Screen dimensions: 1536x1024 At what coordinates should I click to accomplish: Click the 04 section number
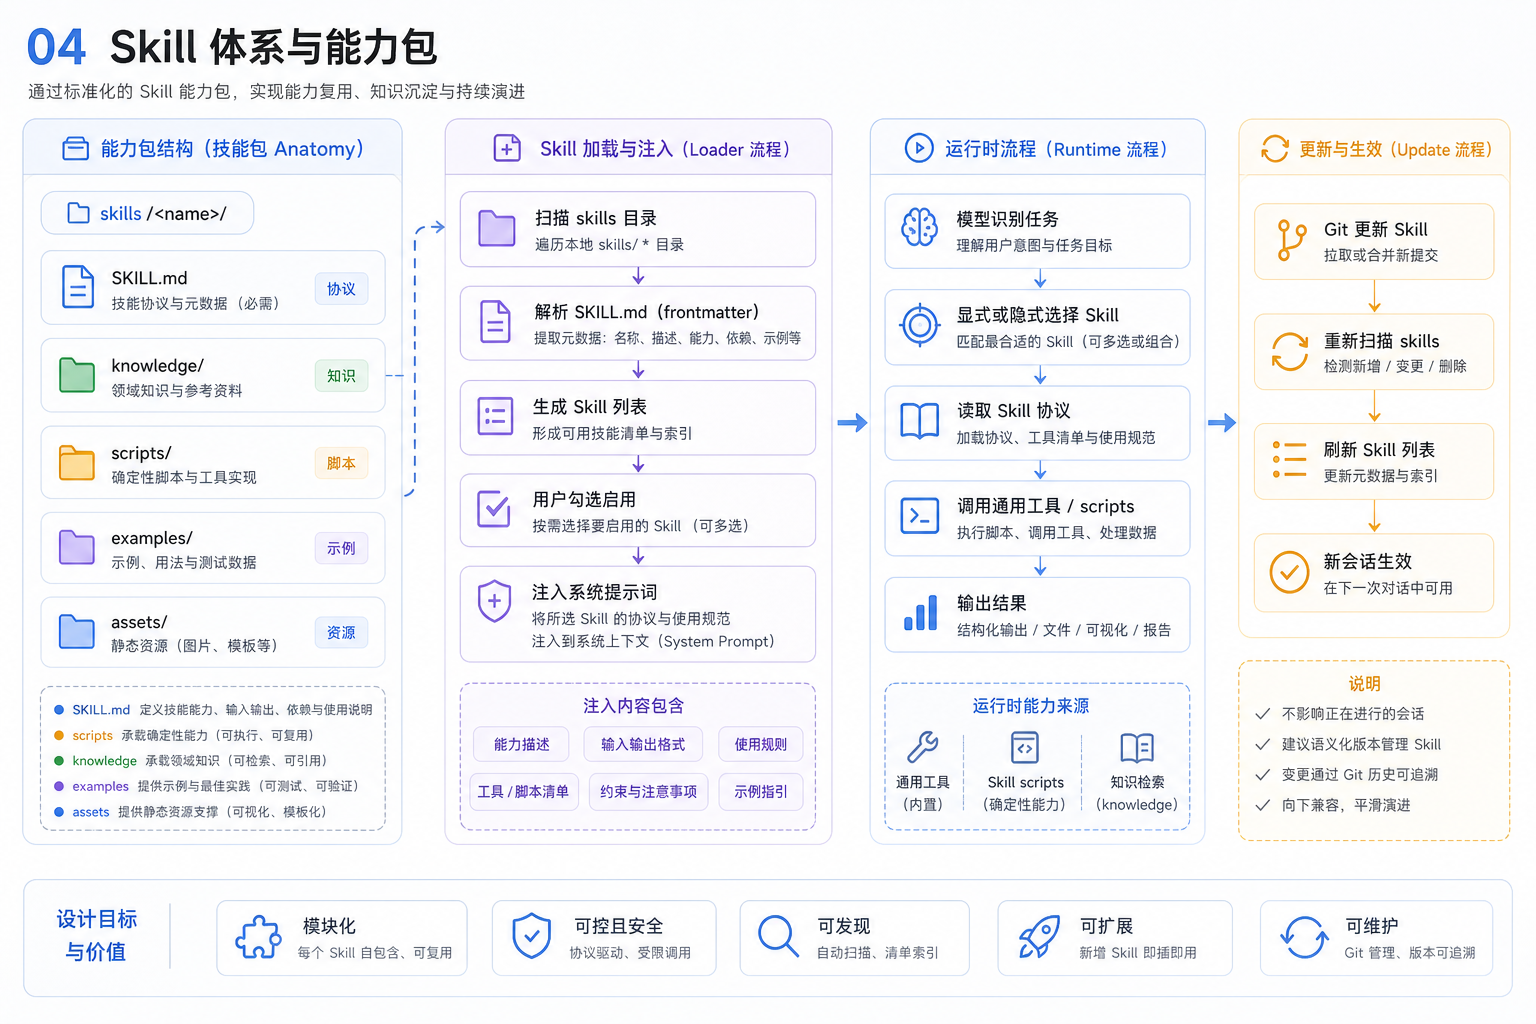56,47
